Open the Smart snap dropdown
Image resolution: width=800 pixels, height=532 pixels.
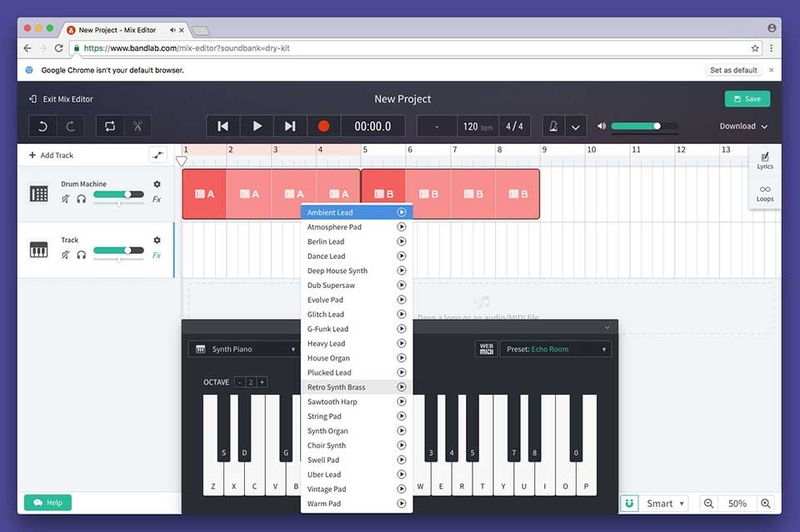point(664,503)
